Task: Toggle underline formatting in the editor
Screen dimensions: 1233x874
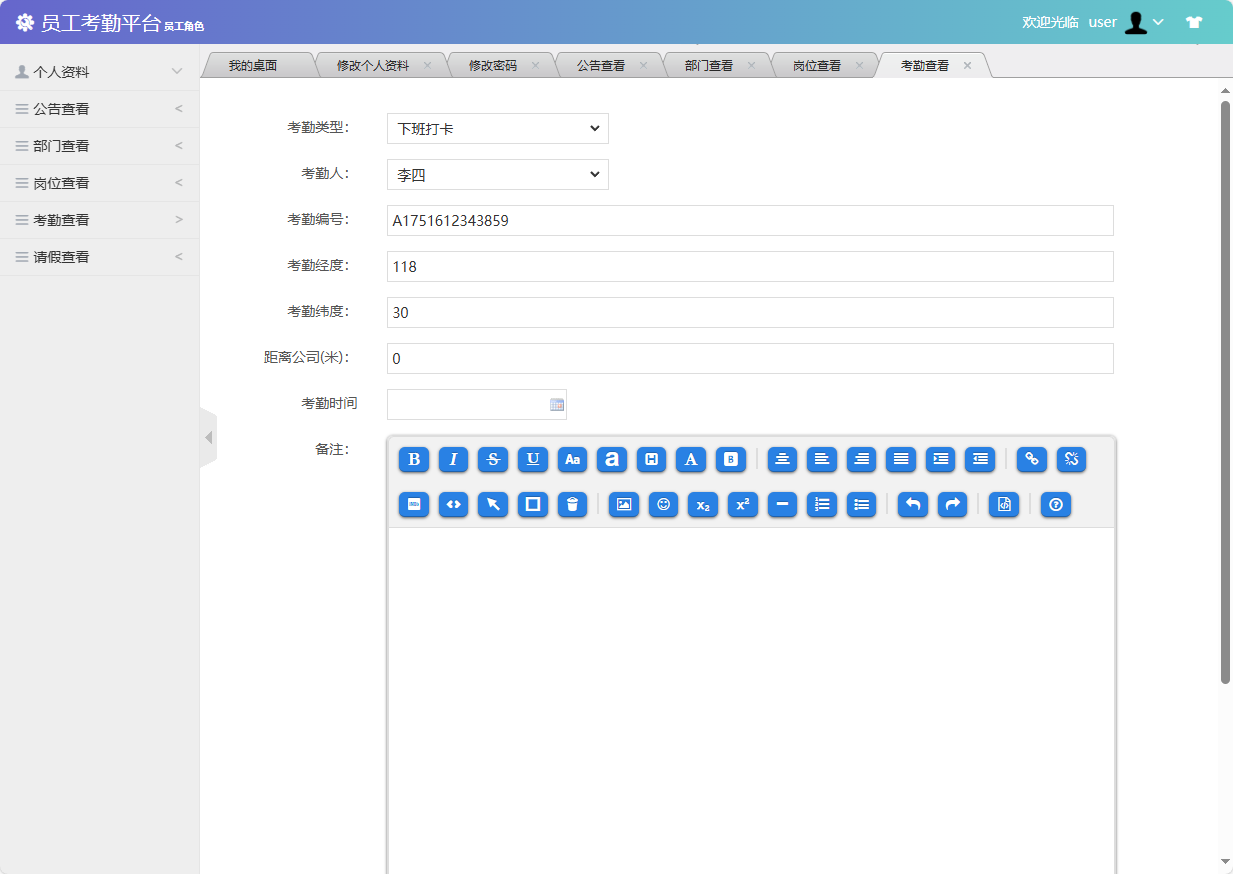Action: coord(533,460)
